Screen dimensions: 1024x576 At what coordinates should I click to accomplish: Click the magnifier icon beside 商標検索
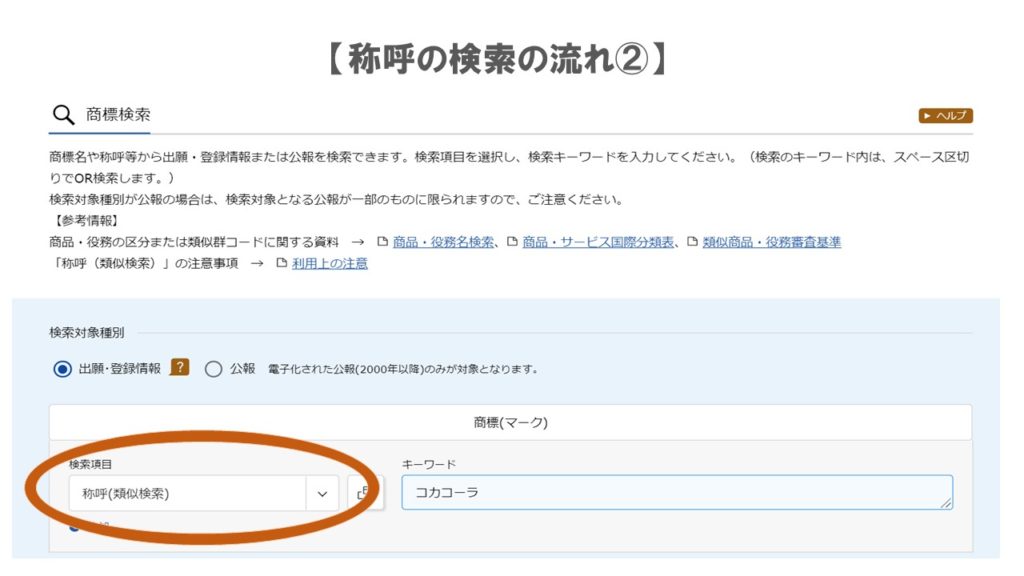coord(63,115)
